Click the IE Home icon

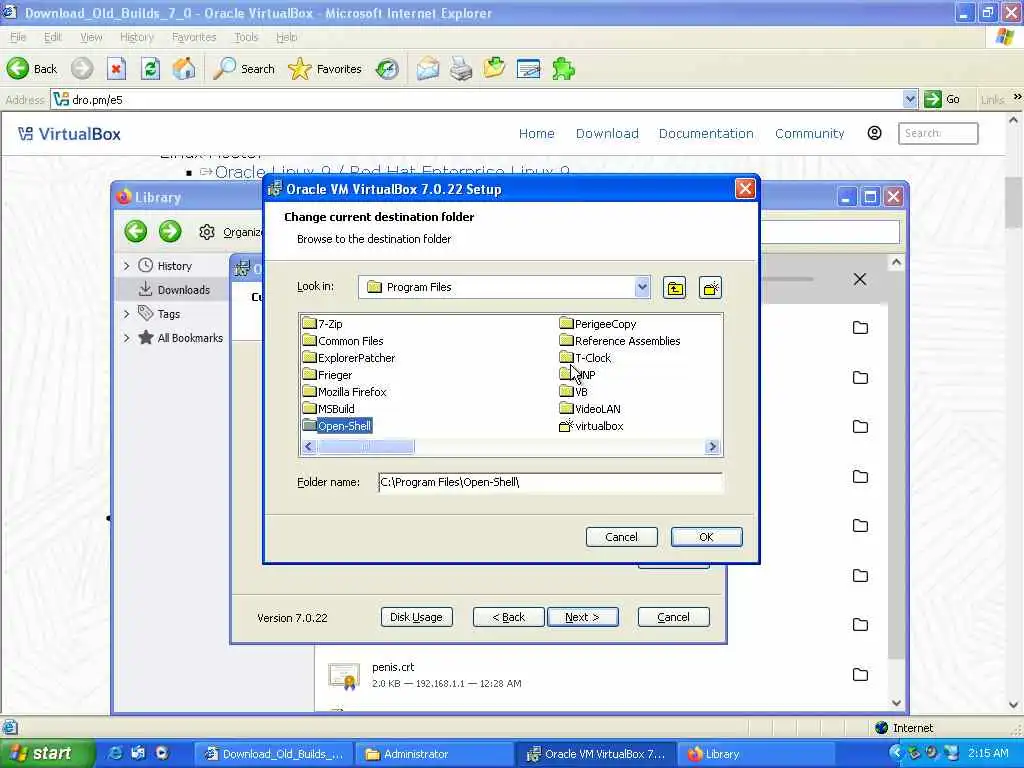click(x=184, y=69)
